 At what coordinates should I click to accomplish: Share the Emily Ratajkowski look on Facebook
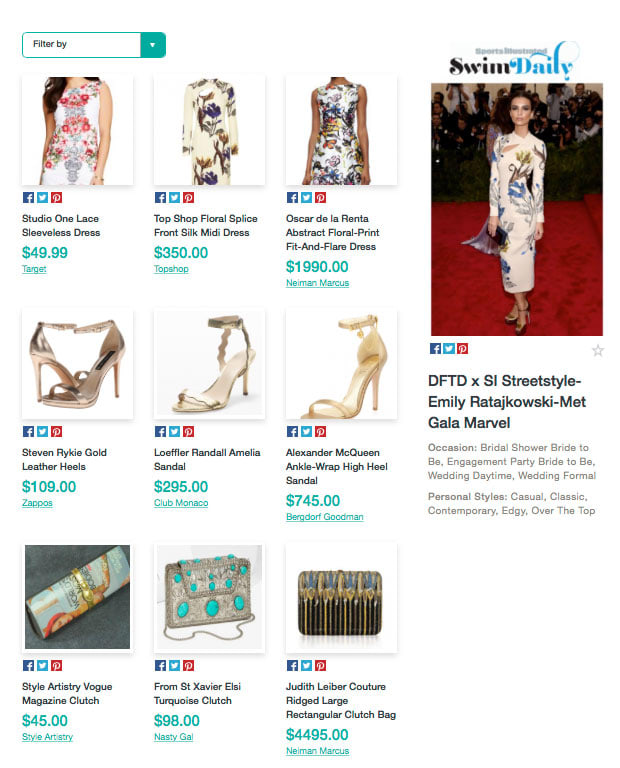tap(435, 348)
